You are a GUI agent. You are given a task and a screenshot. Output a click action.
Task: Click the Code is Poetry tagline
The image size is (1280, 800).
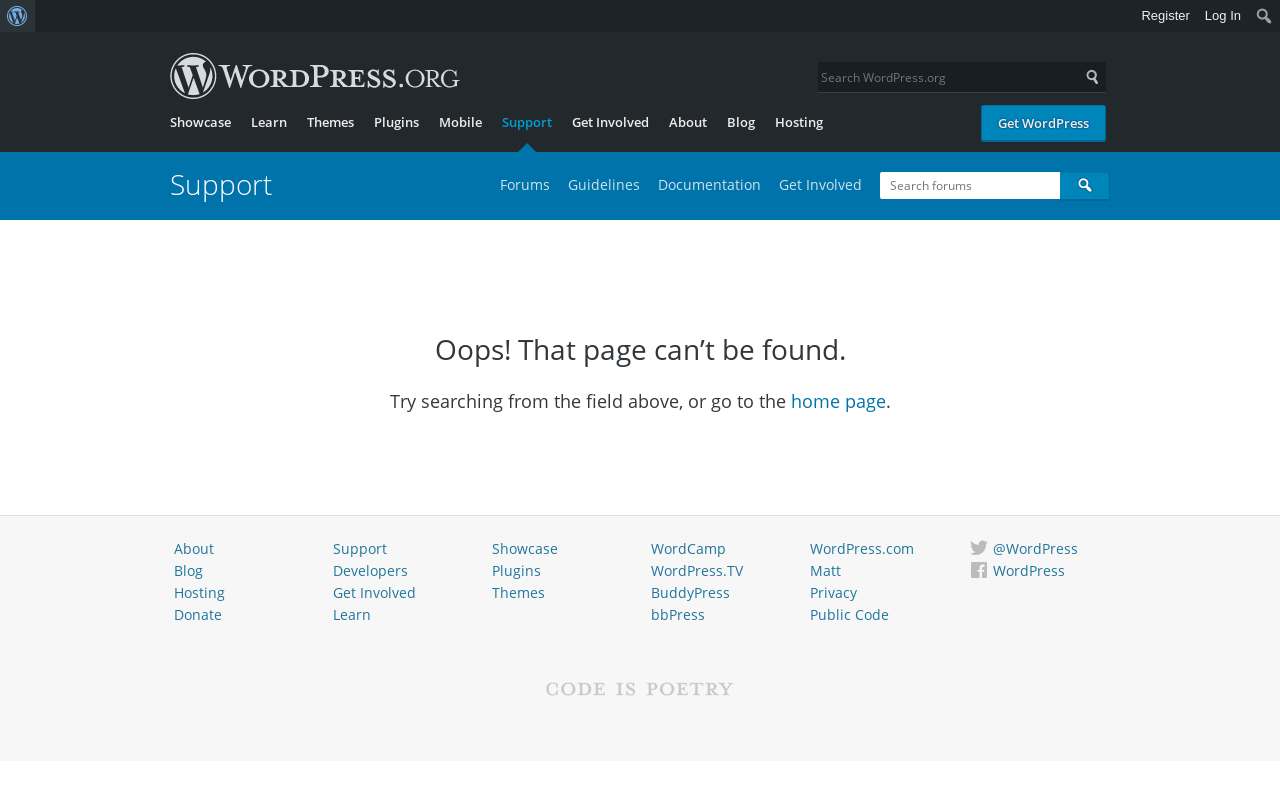(640, 689)
